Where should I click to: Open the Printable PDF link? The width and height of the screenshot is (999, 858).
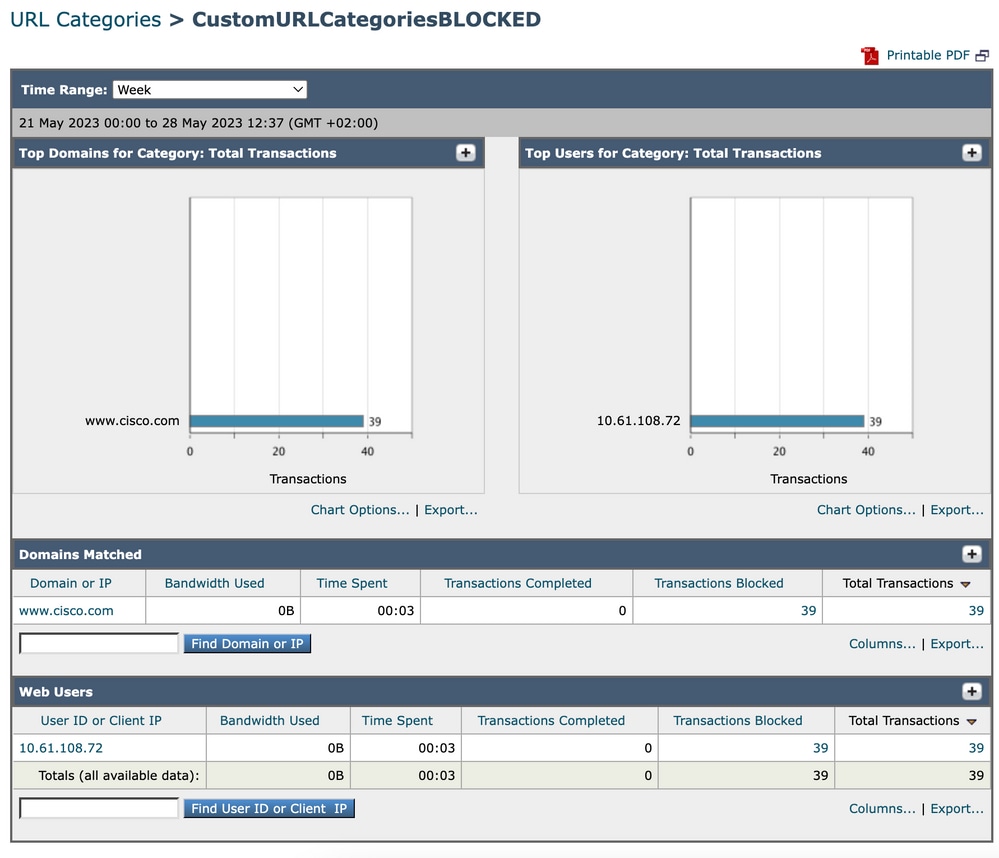tap(928, 55)
